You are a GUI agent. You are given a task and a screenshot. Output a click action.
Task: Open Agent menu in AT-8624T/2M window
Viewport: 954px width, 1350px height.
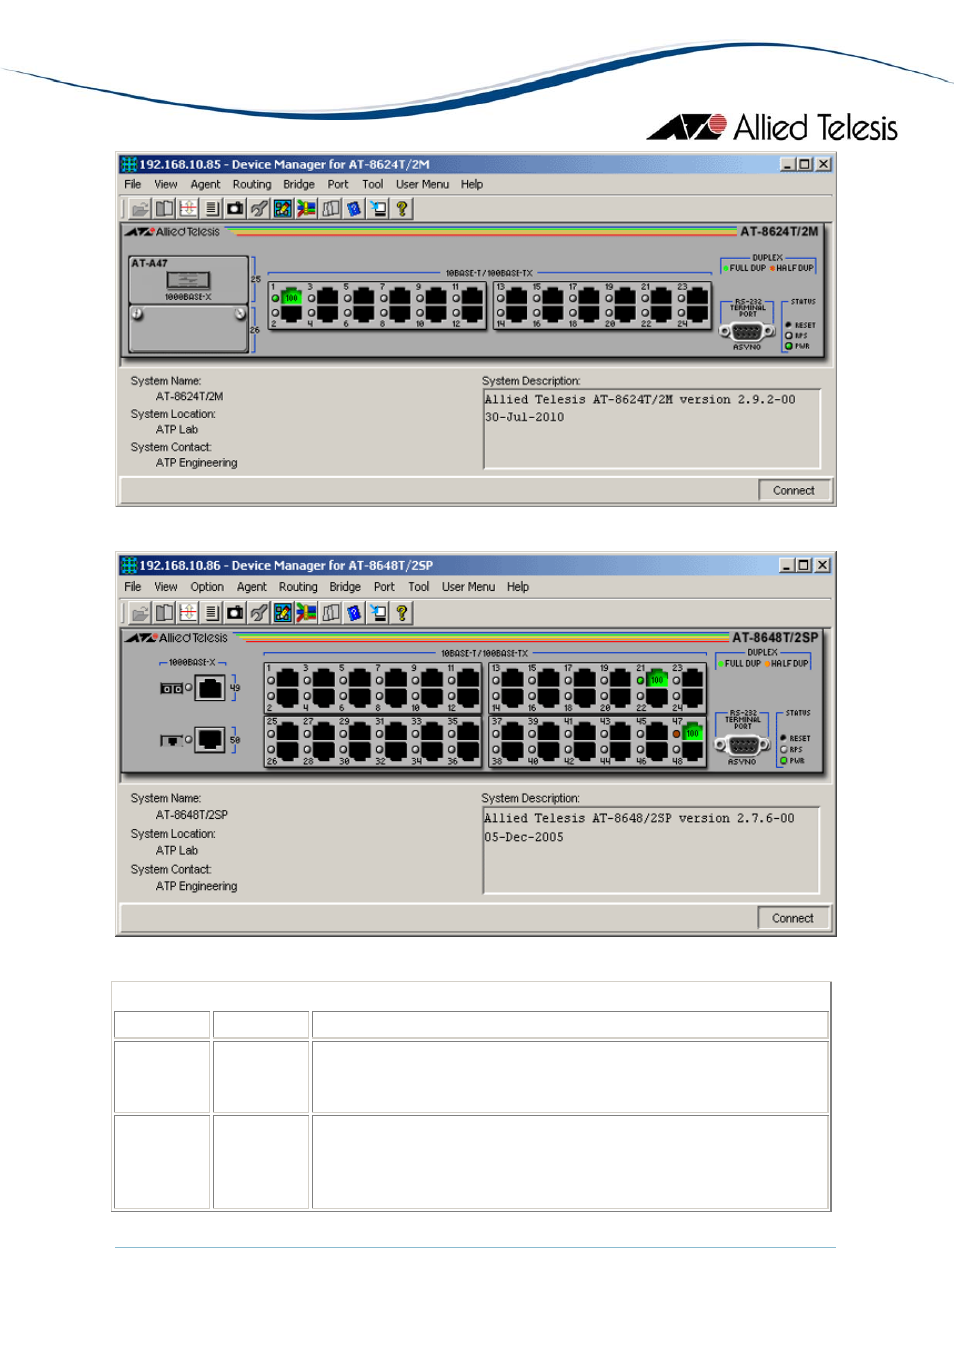click(x=205, y=184)
